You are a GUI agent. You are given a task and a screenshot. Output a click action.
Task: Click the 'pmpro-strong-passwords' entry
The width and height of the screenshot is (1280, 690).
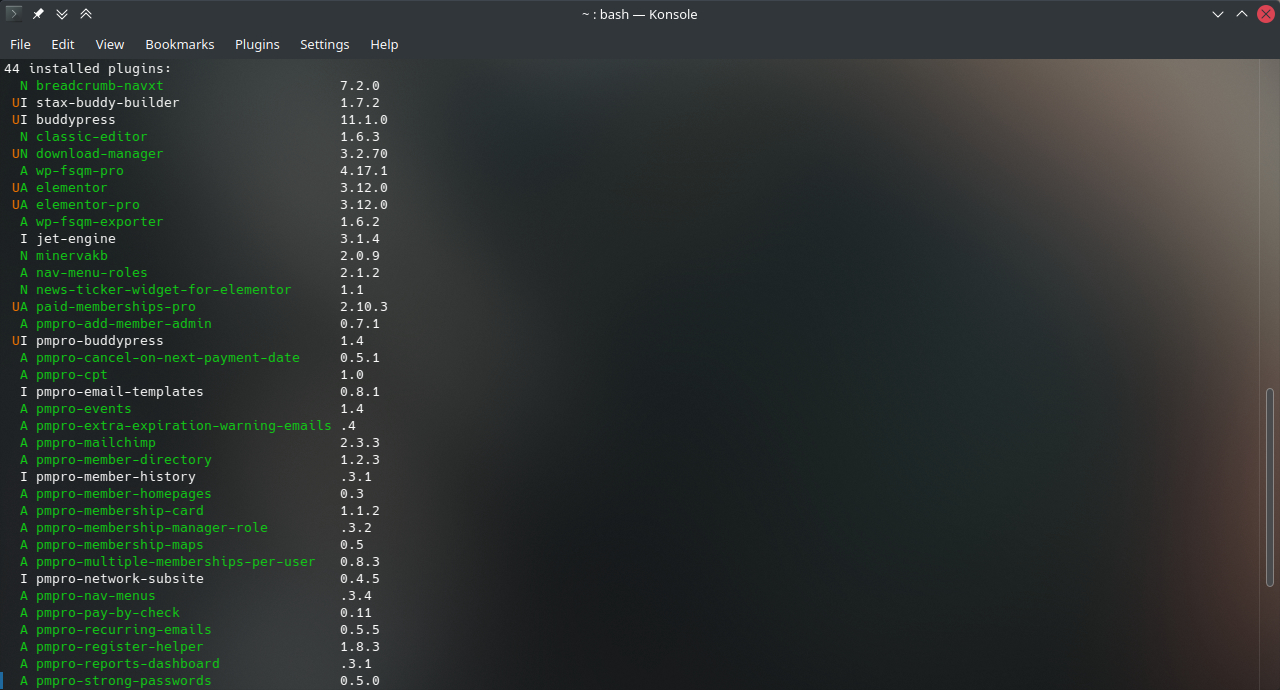[x=124, y=681]
